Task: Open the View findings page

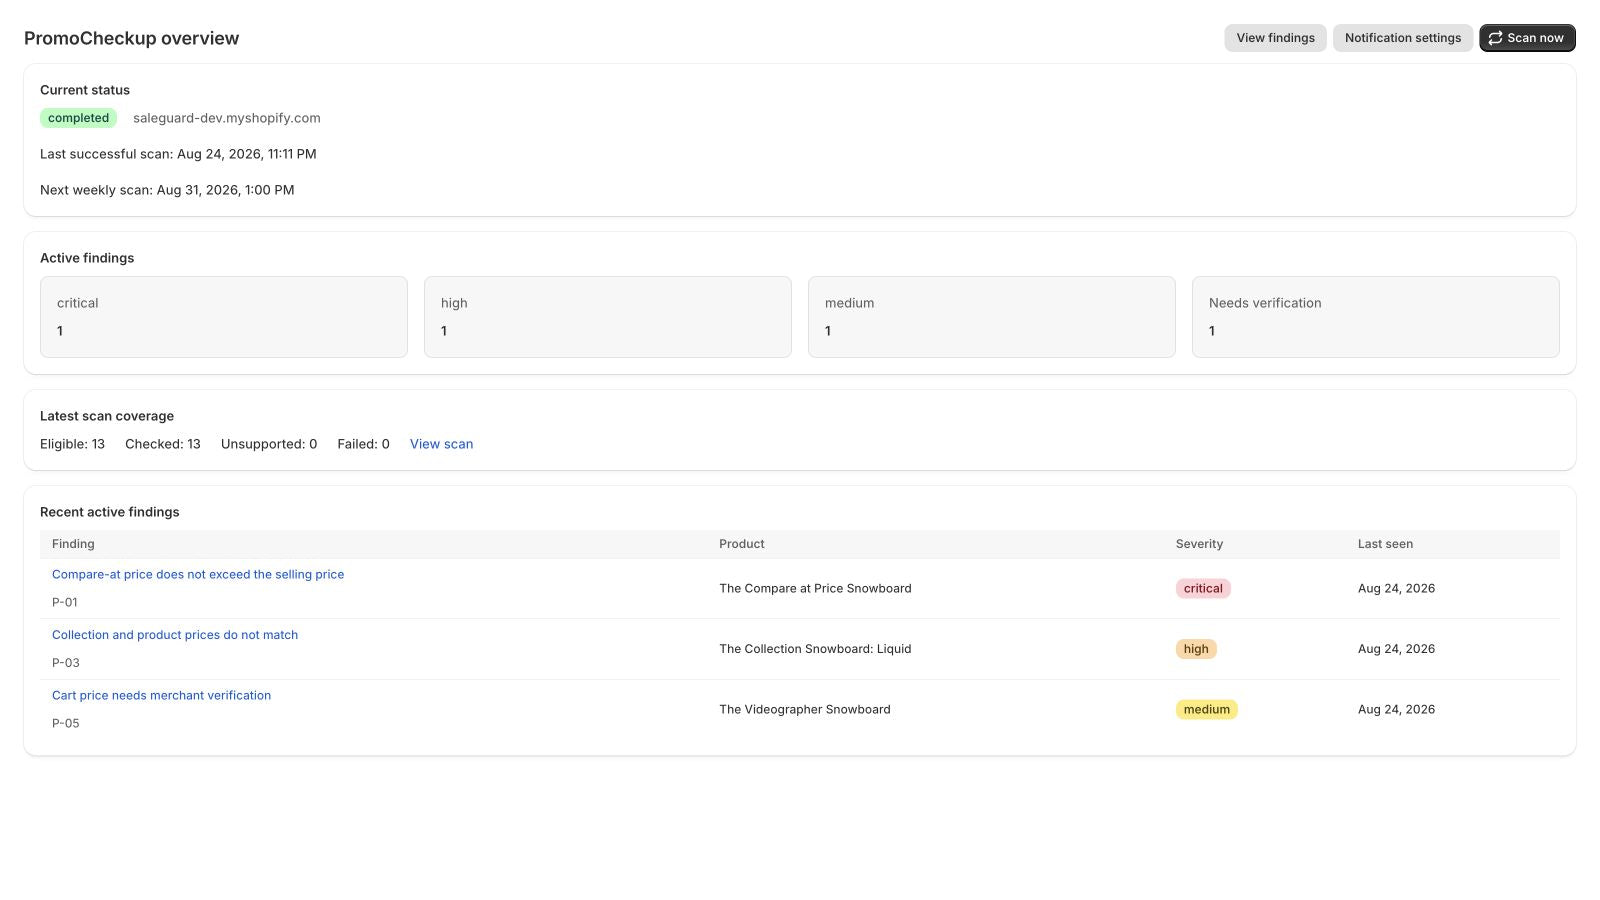Action: coord(1275,38)
